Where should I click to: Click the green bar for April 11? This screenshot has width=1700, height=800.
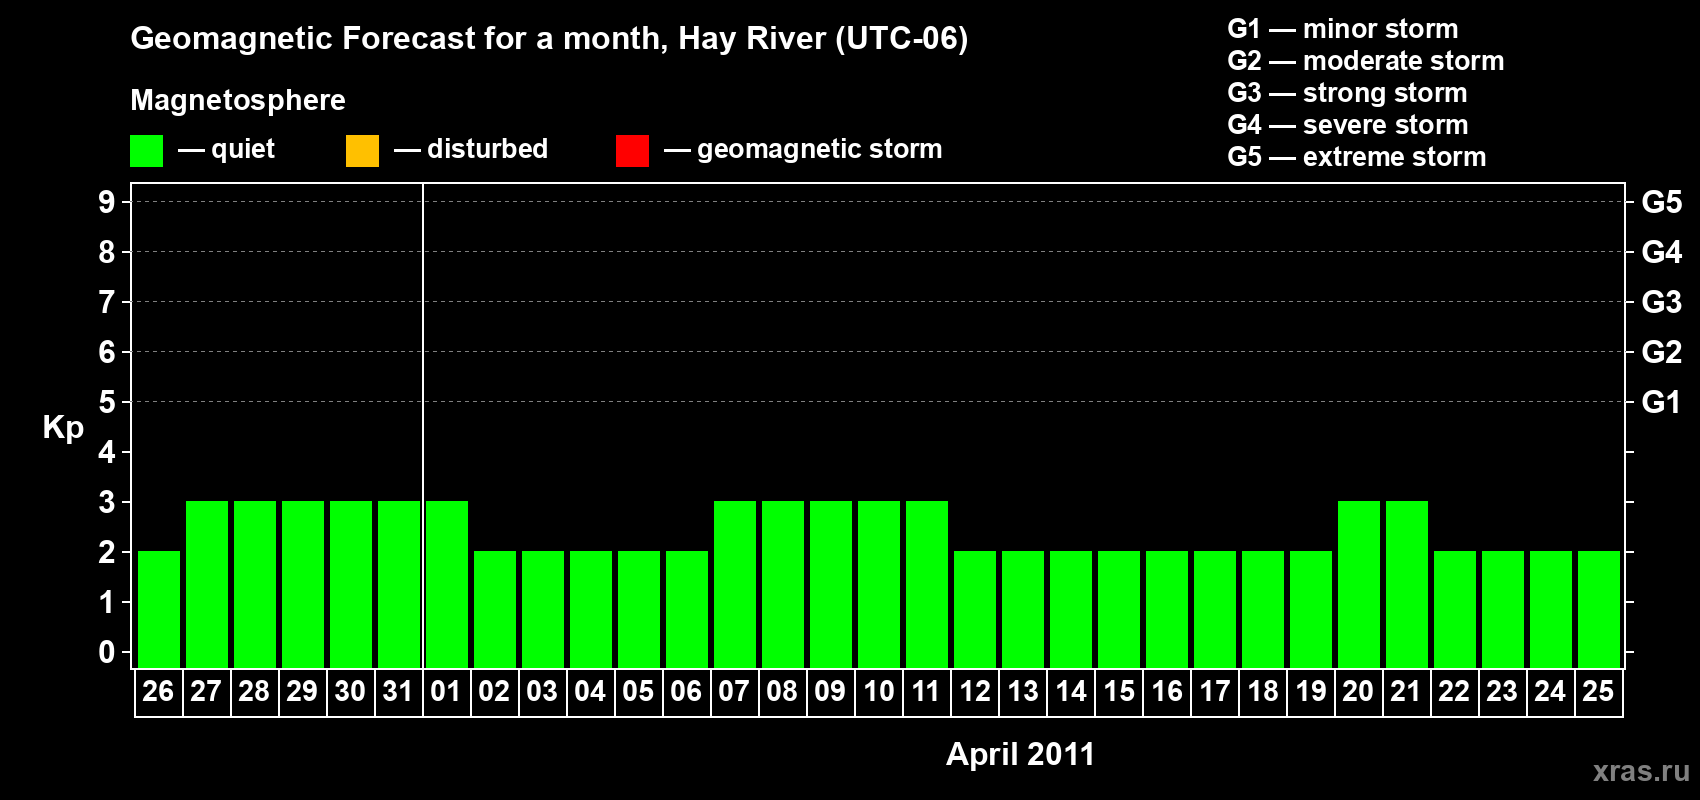927,584
